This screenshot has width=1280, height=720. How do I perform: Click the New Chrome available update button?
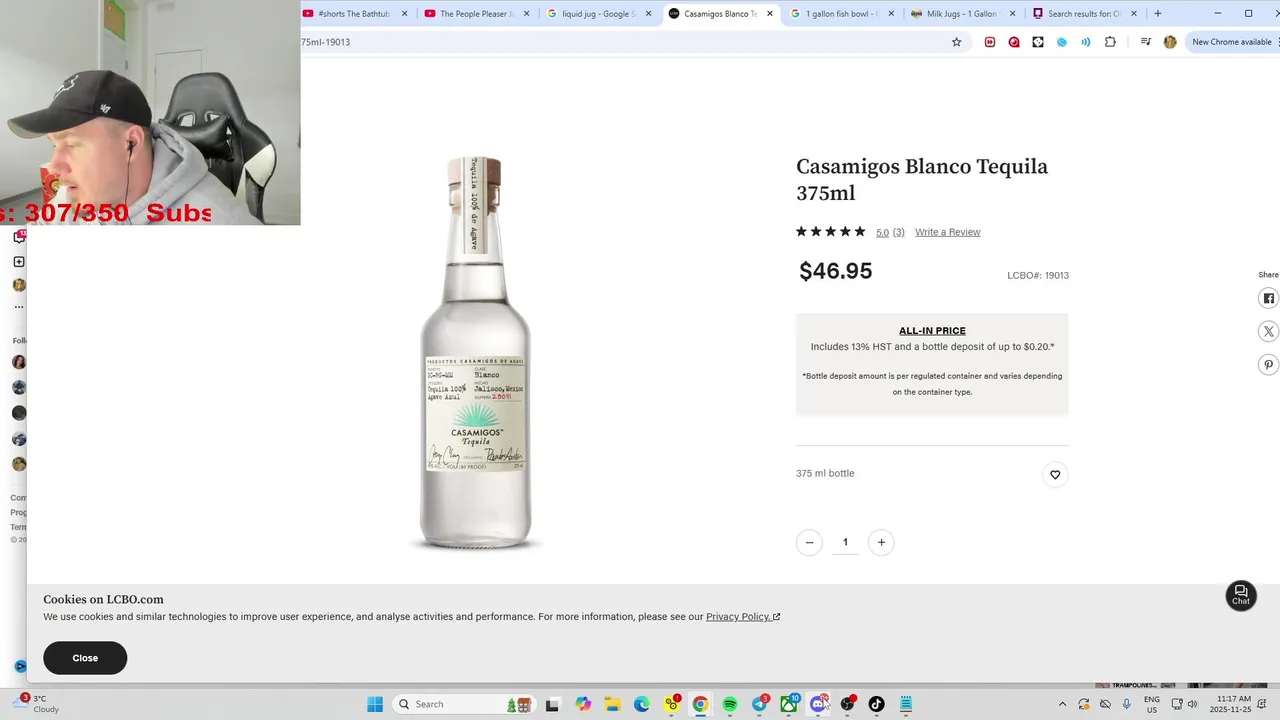[x=1231, y=42]
